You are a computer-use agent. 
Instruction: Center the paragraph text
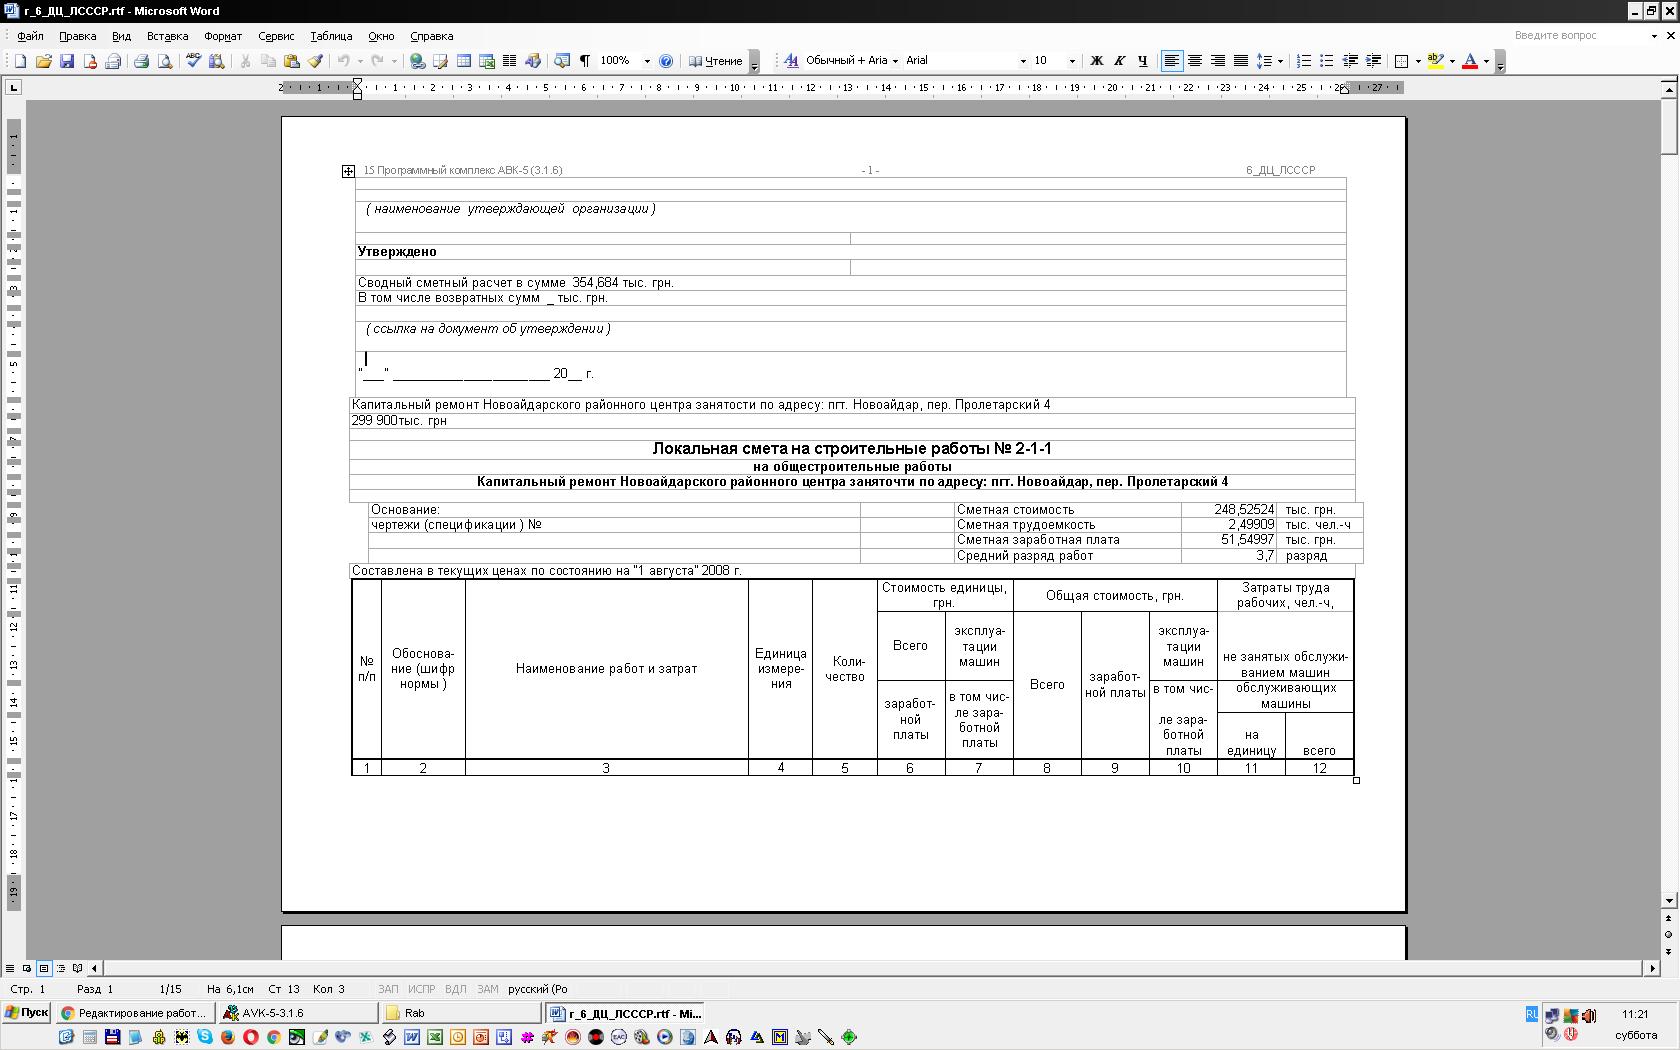click(x=1194, y=61)
